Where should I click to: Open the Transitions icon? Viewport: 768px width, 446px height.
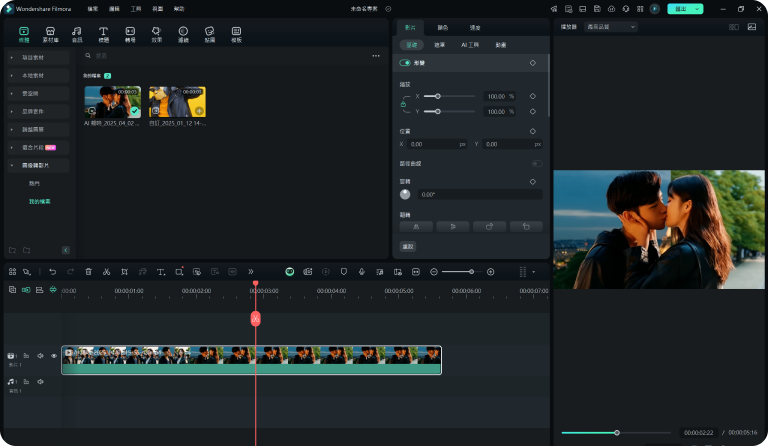click(x=130, y=34)
